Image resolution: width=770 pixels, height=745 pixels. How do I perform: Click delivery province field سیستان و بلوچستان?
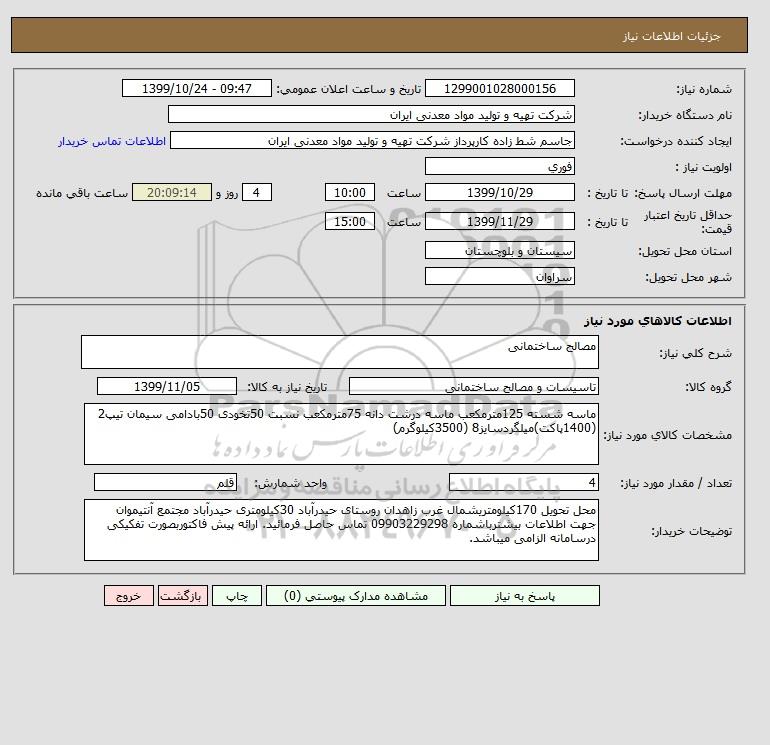click(x=499, y=250)
